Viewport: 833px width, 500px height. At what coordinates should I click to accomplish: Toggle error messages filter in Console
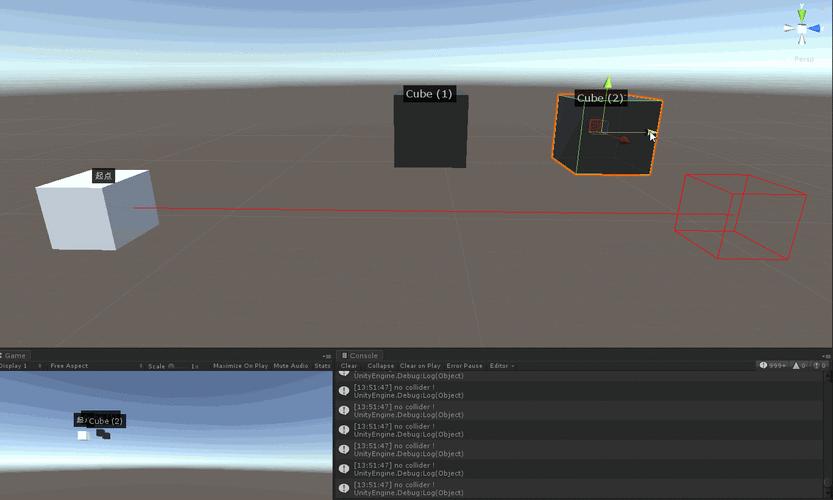click(820, 366)
